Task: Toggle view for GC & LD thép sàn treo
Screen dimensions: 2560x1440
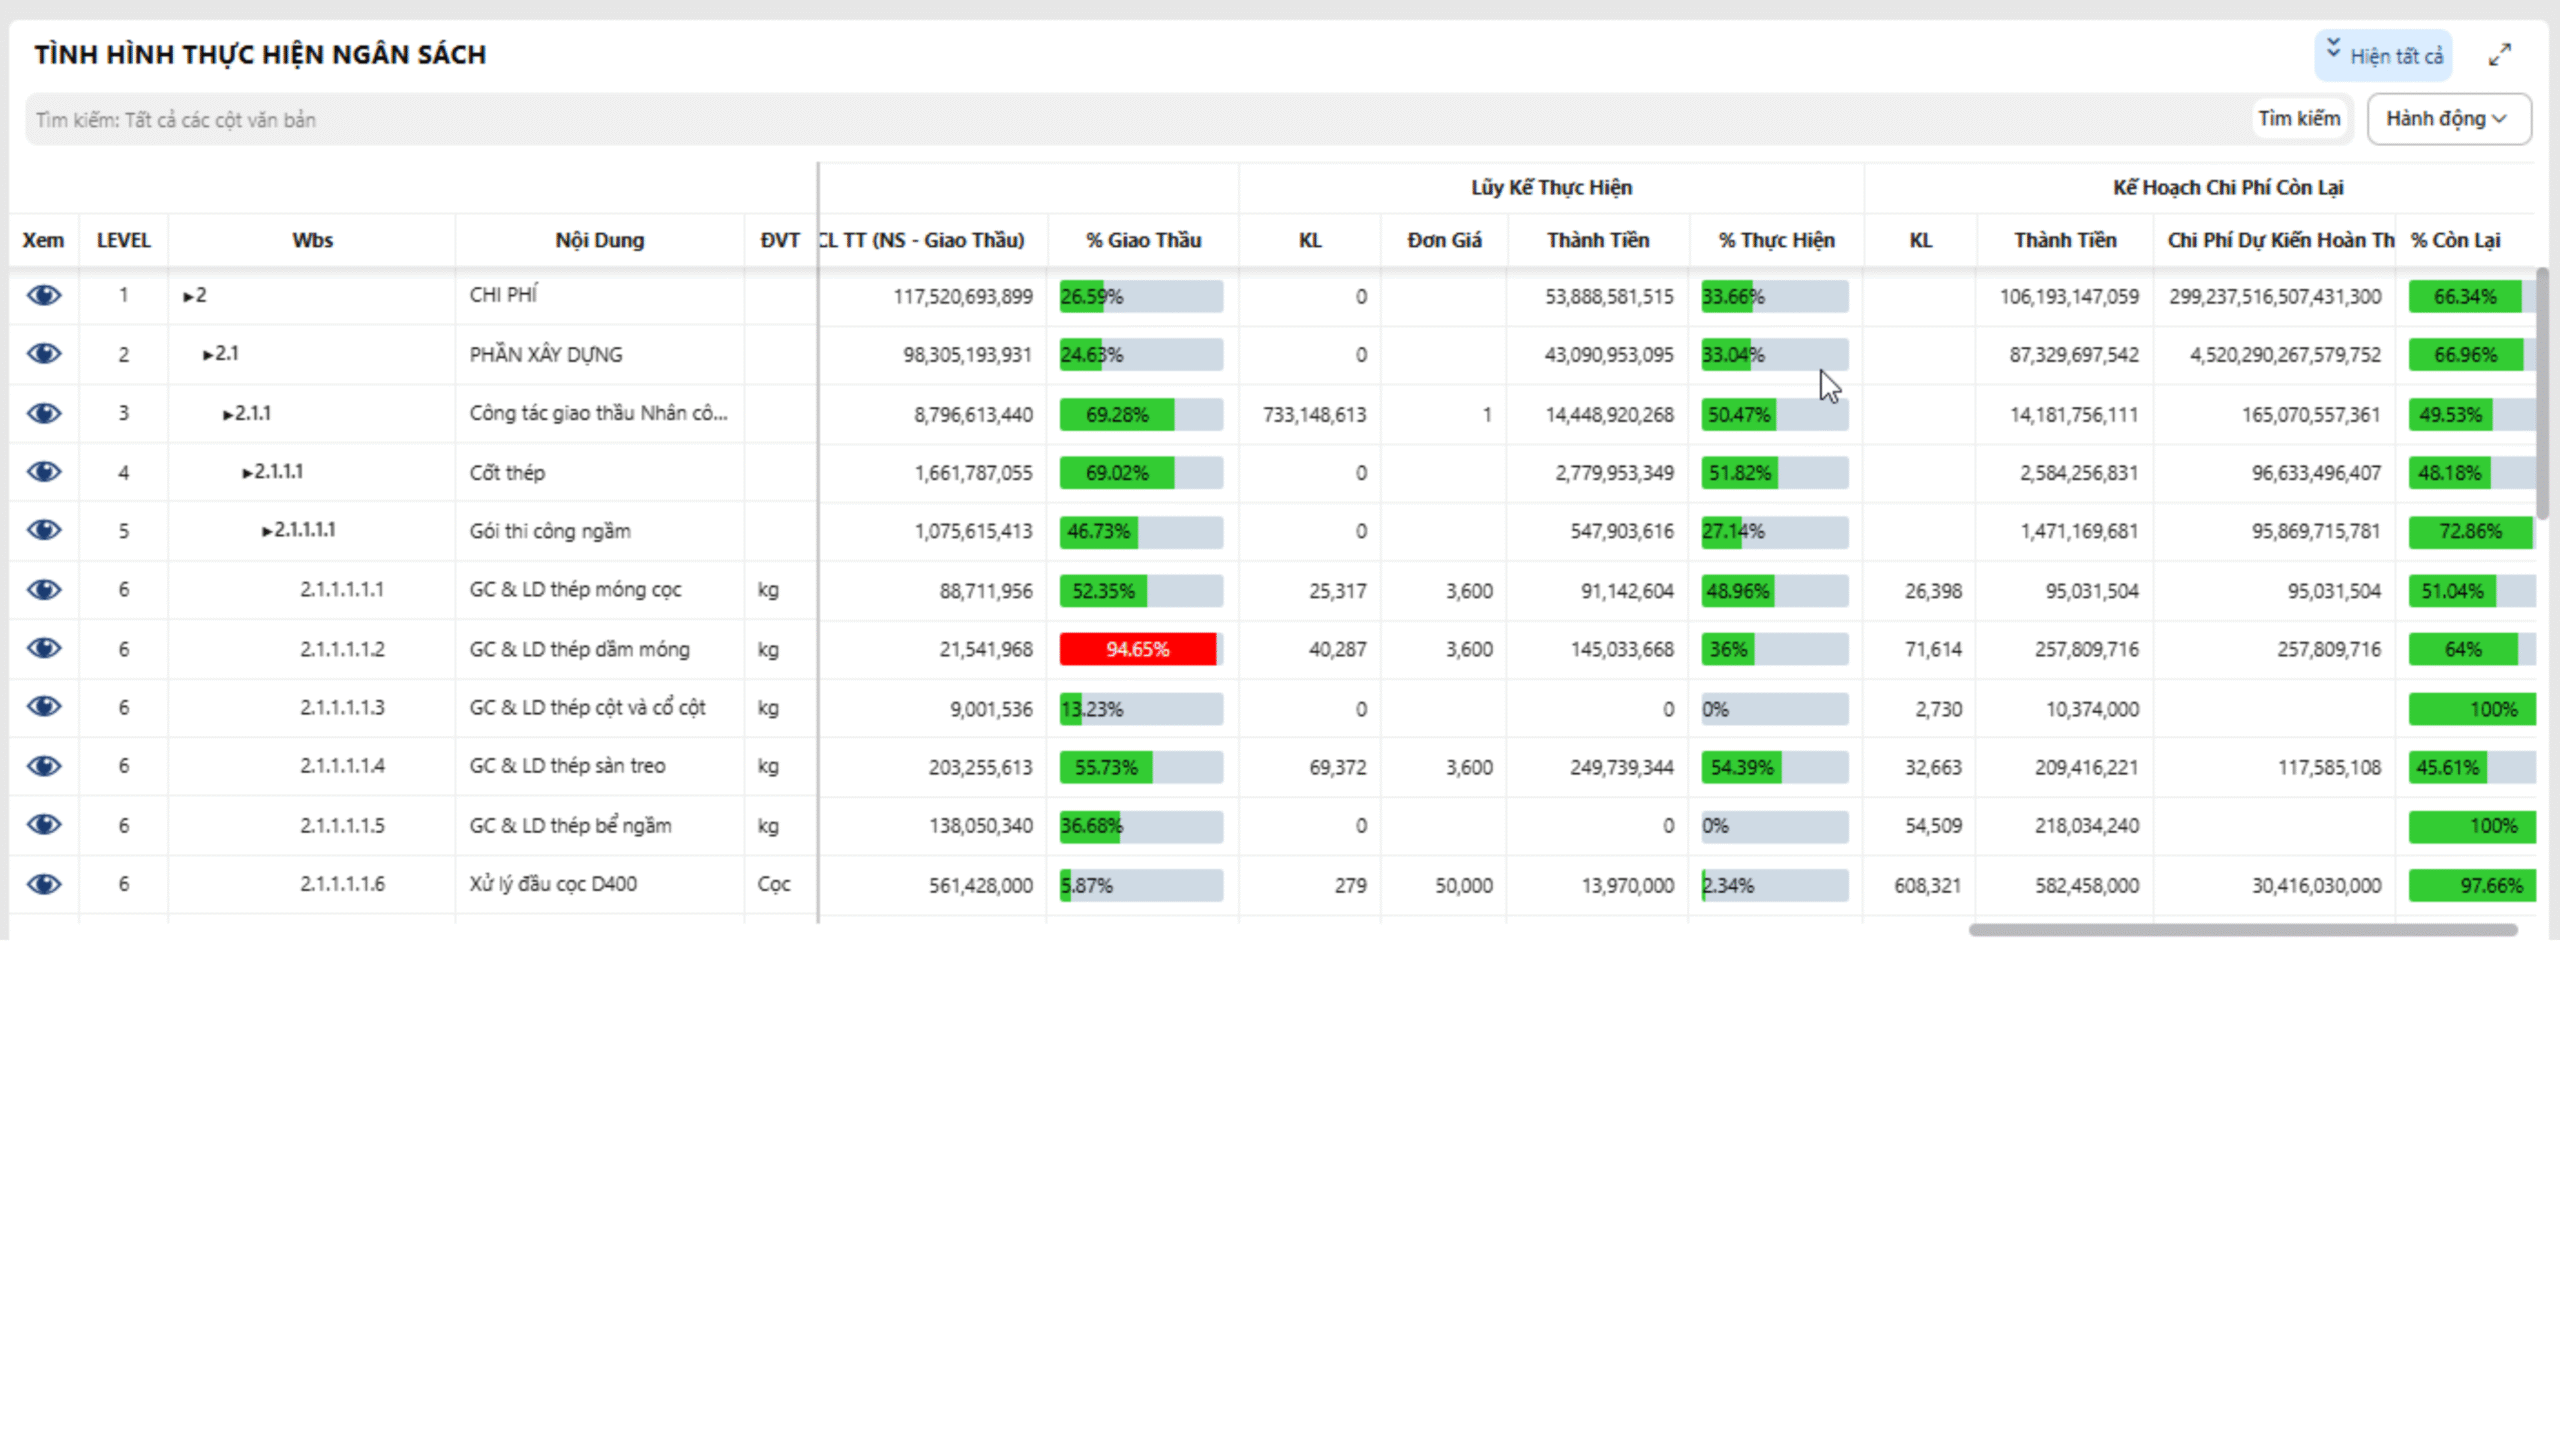Action: 44,766
